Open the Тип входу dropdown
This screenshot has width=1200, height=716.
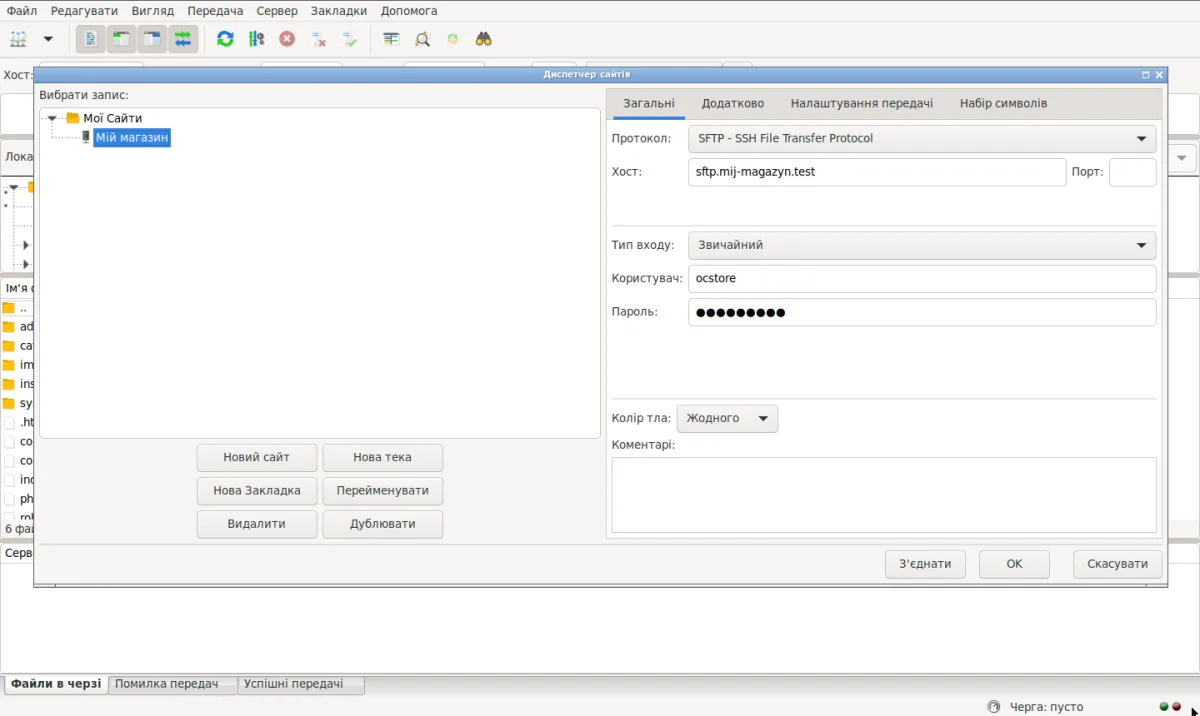[x=922, y=245]
